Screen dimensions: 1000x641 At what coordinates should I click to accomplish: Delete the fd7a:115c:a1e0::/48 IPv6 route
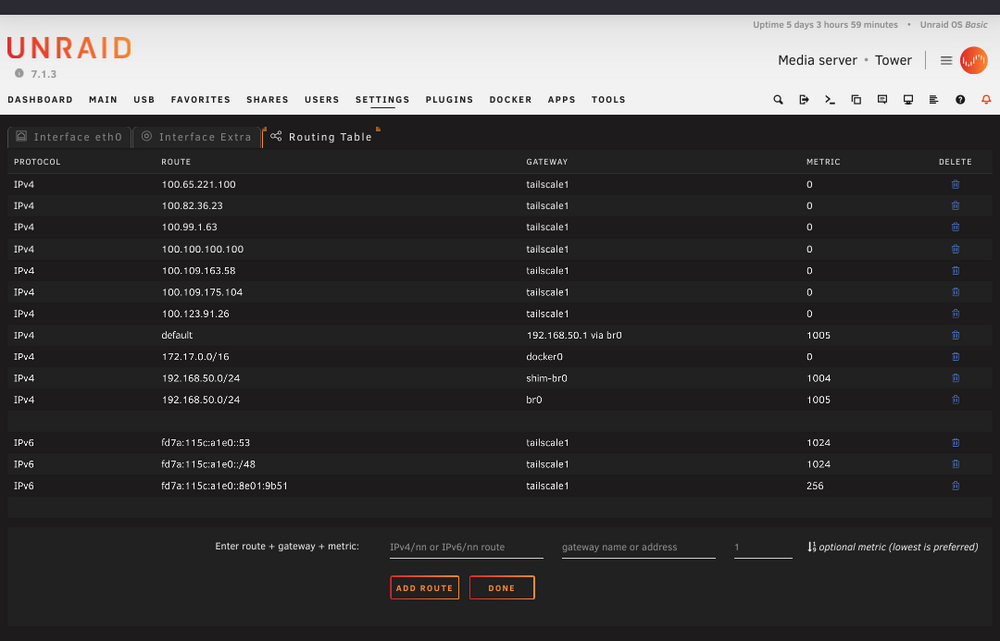[955, 464]
